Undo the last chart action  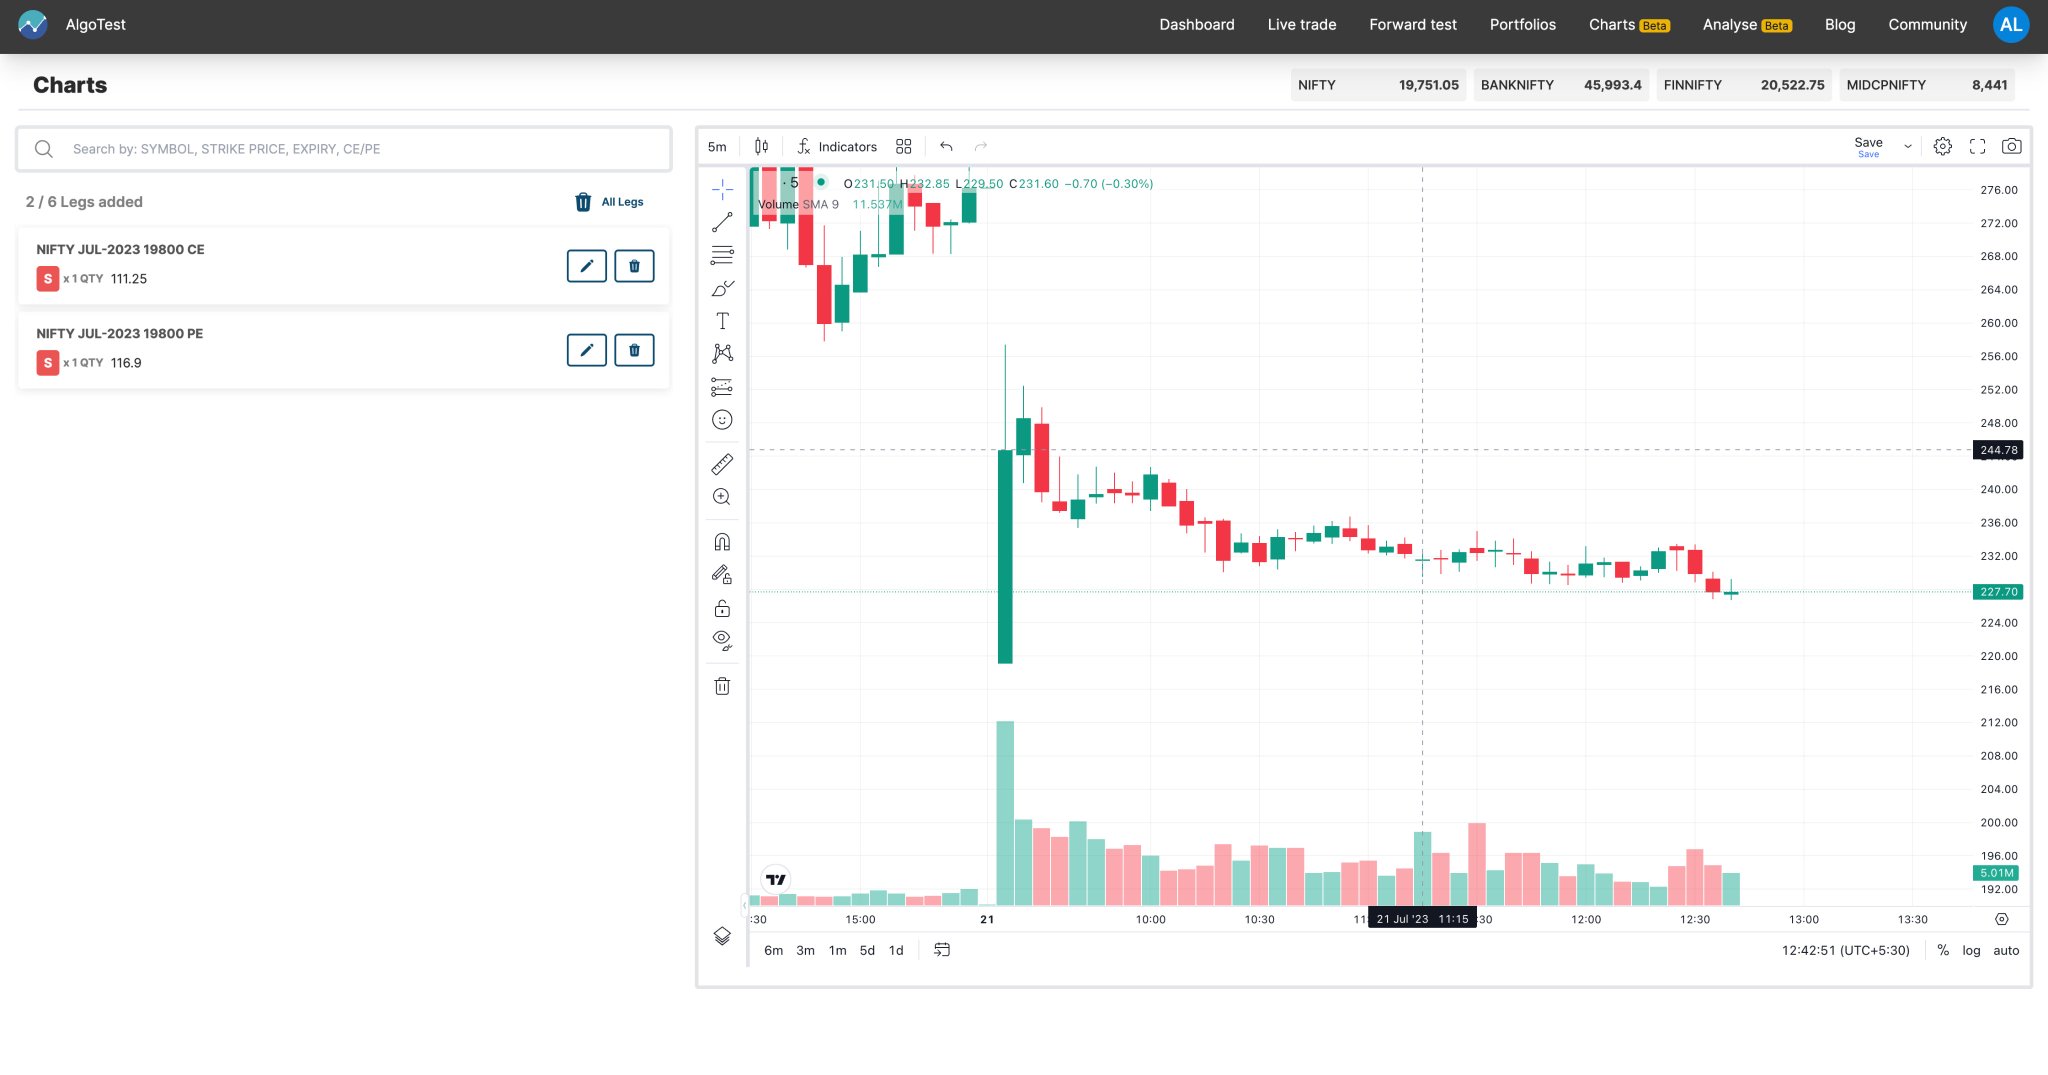946,147
